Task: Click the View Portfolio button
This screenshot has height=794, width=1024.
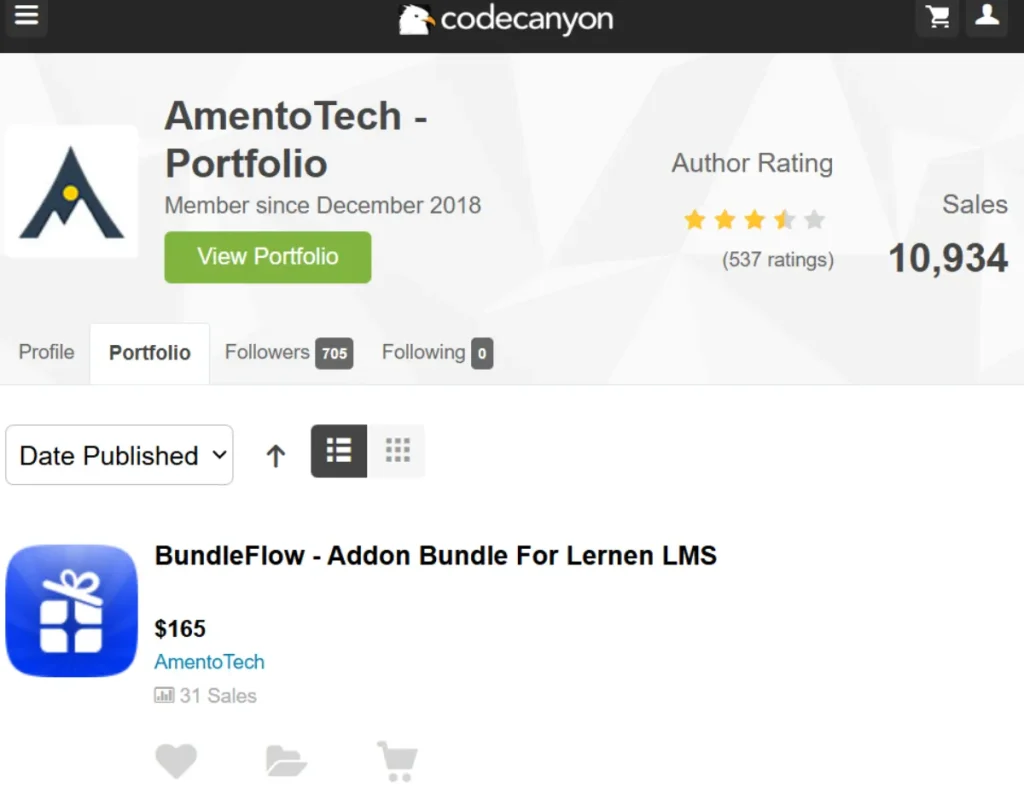Action: pos(268,257)
